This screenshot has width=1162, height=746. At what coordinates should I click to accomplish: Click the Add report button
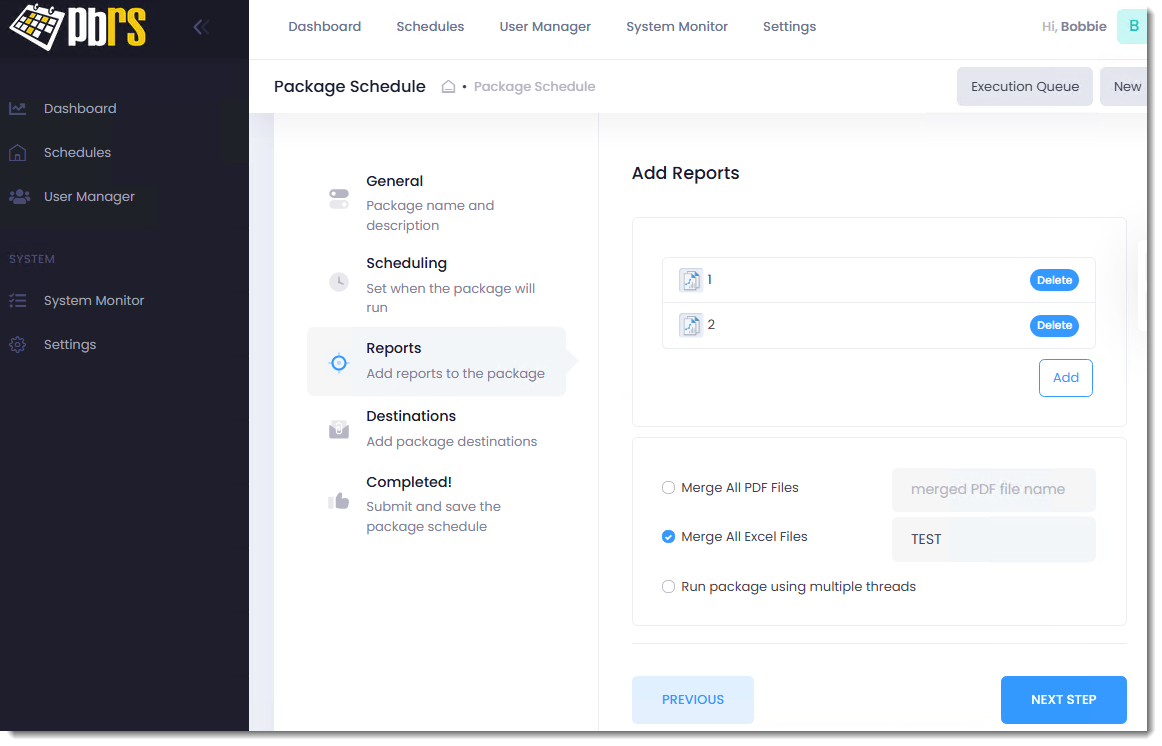click(x=1065, y=378)
